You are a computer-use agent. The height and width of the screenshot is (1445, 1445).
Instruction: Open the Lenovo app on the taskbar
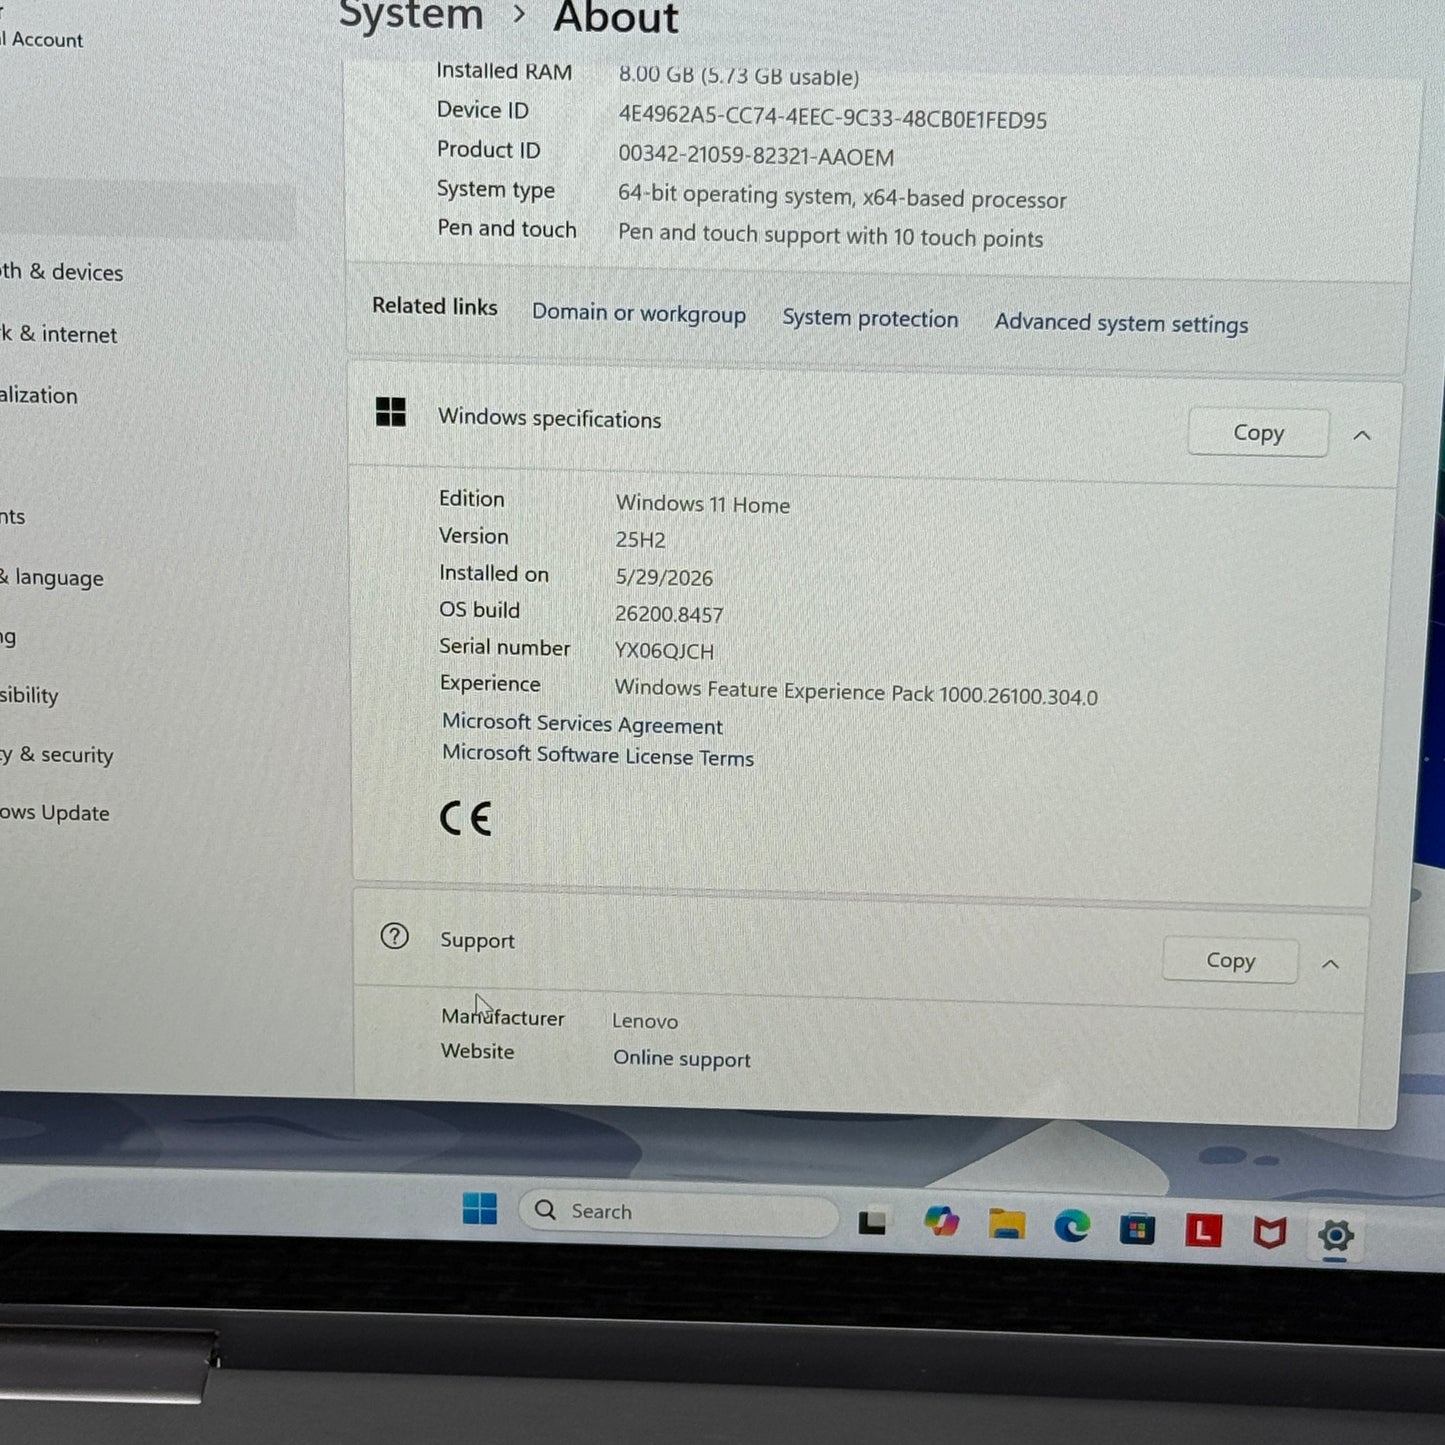coord(1203,1231)
